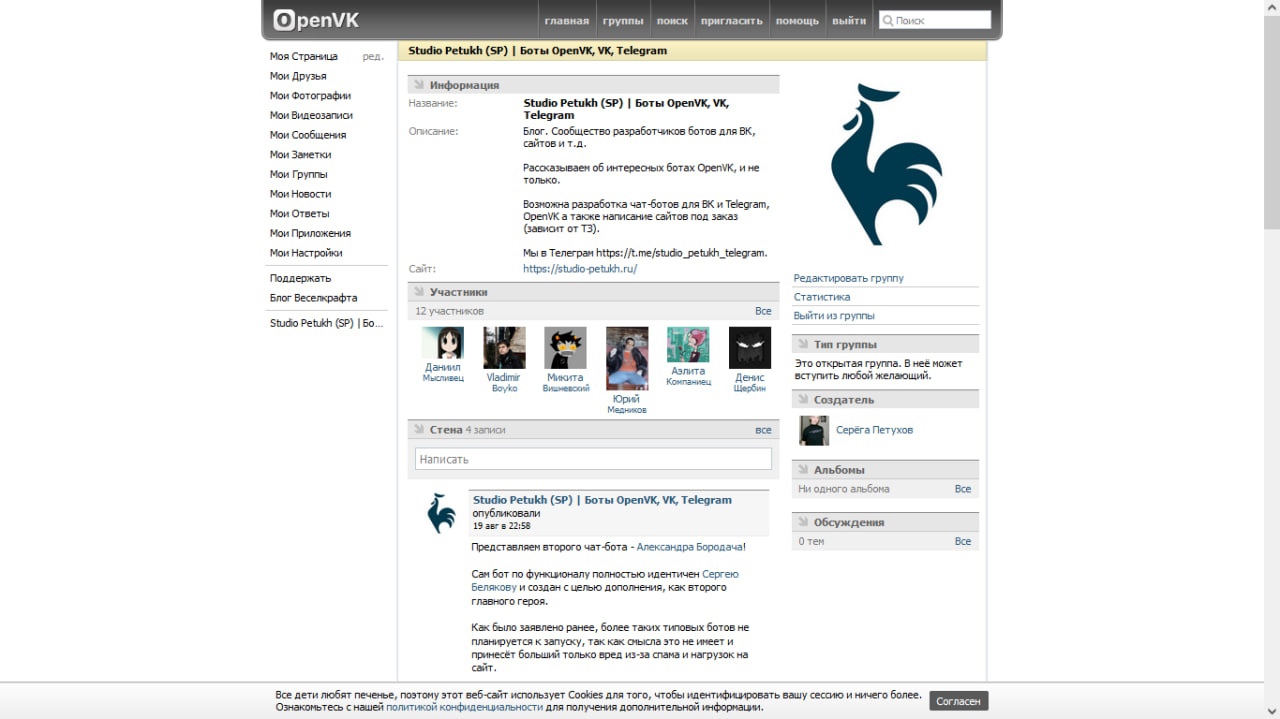Show all members via Все link
This screenshot has width=1280, height=719.
[763, 312]
